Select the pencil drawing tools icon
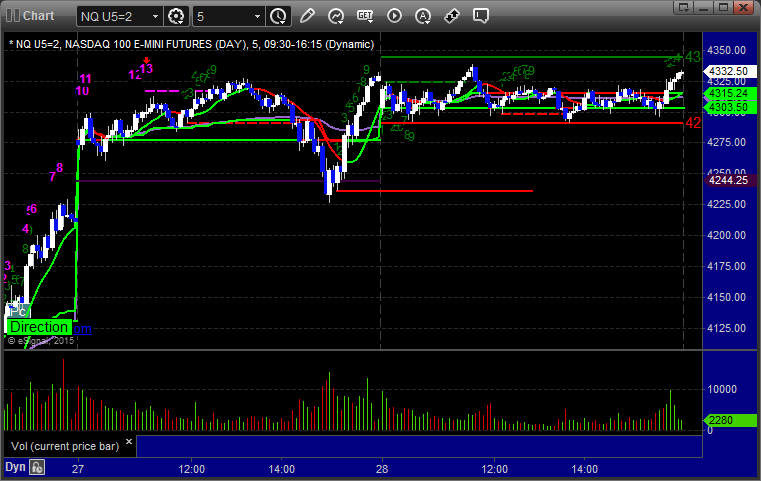 (x=307, y=16)
